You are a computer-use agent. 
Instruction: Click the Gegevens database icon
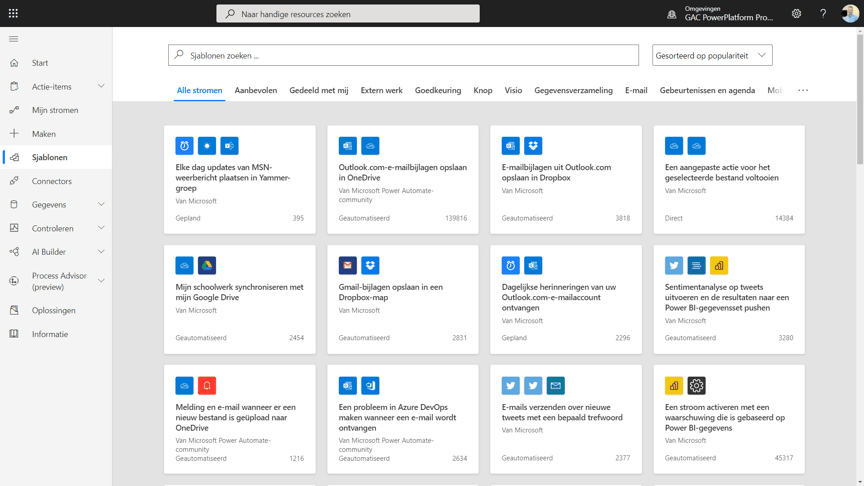point(14,204)
